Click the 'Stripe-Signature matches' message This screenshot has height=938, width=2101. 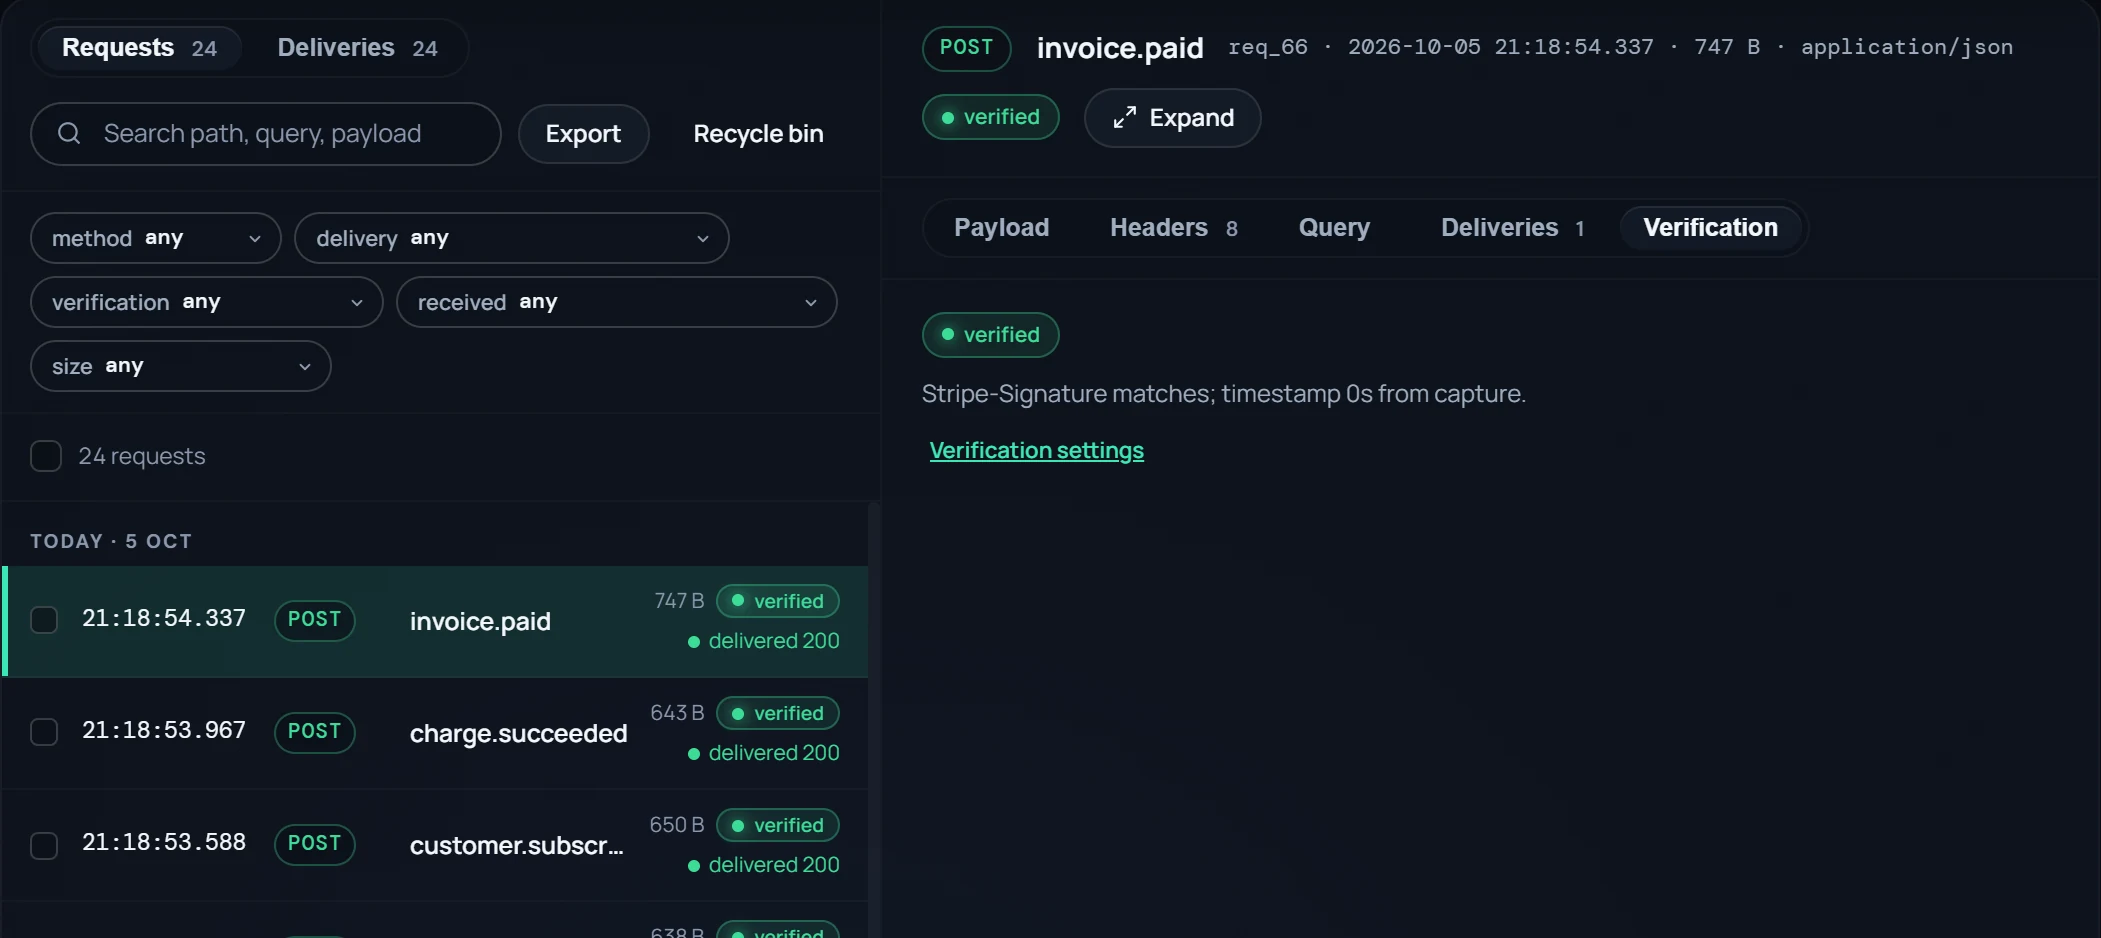pos(1223,394)
